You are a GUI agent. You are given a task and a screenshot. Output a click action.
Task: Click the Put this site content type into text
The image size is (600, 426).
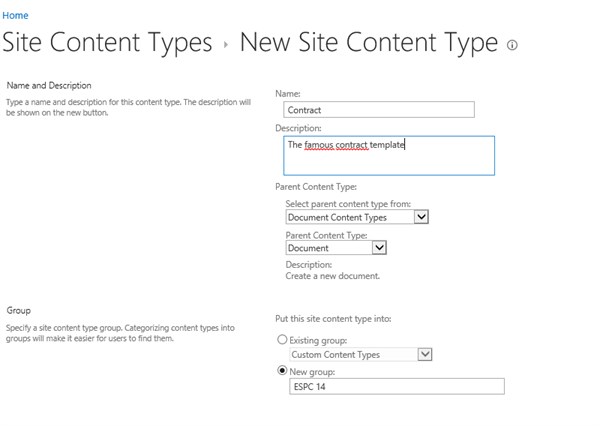tap(333, 319)
